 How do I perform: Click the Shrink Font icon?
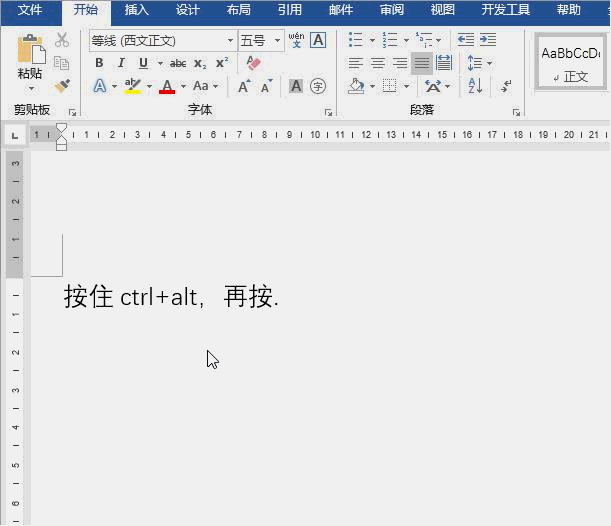pos(267,86)
